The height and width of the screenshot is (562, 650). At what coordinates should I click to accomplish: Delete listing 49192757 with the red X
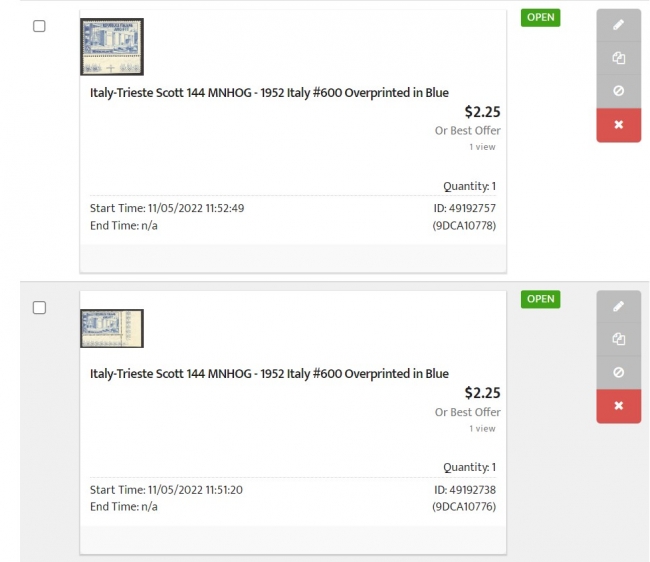coord(618,125)
